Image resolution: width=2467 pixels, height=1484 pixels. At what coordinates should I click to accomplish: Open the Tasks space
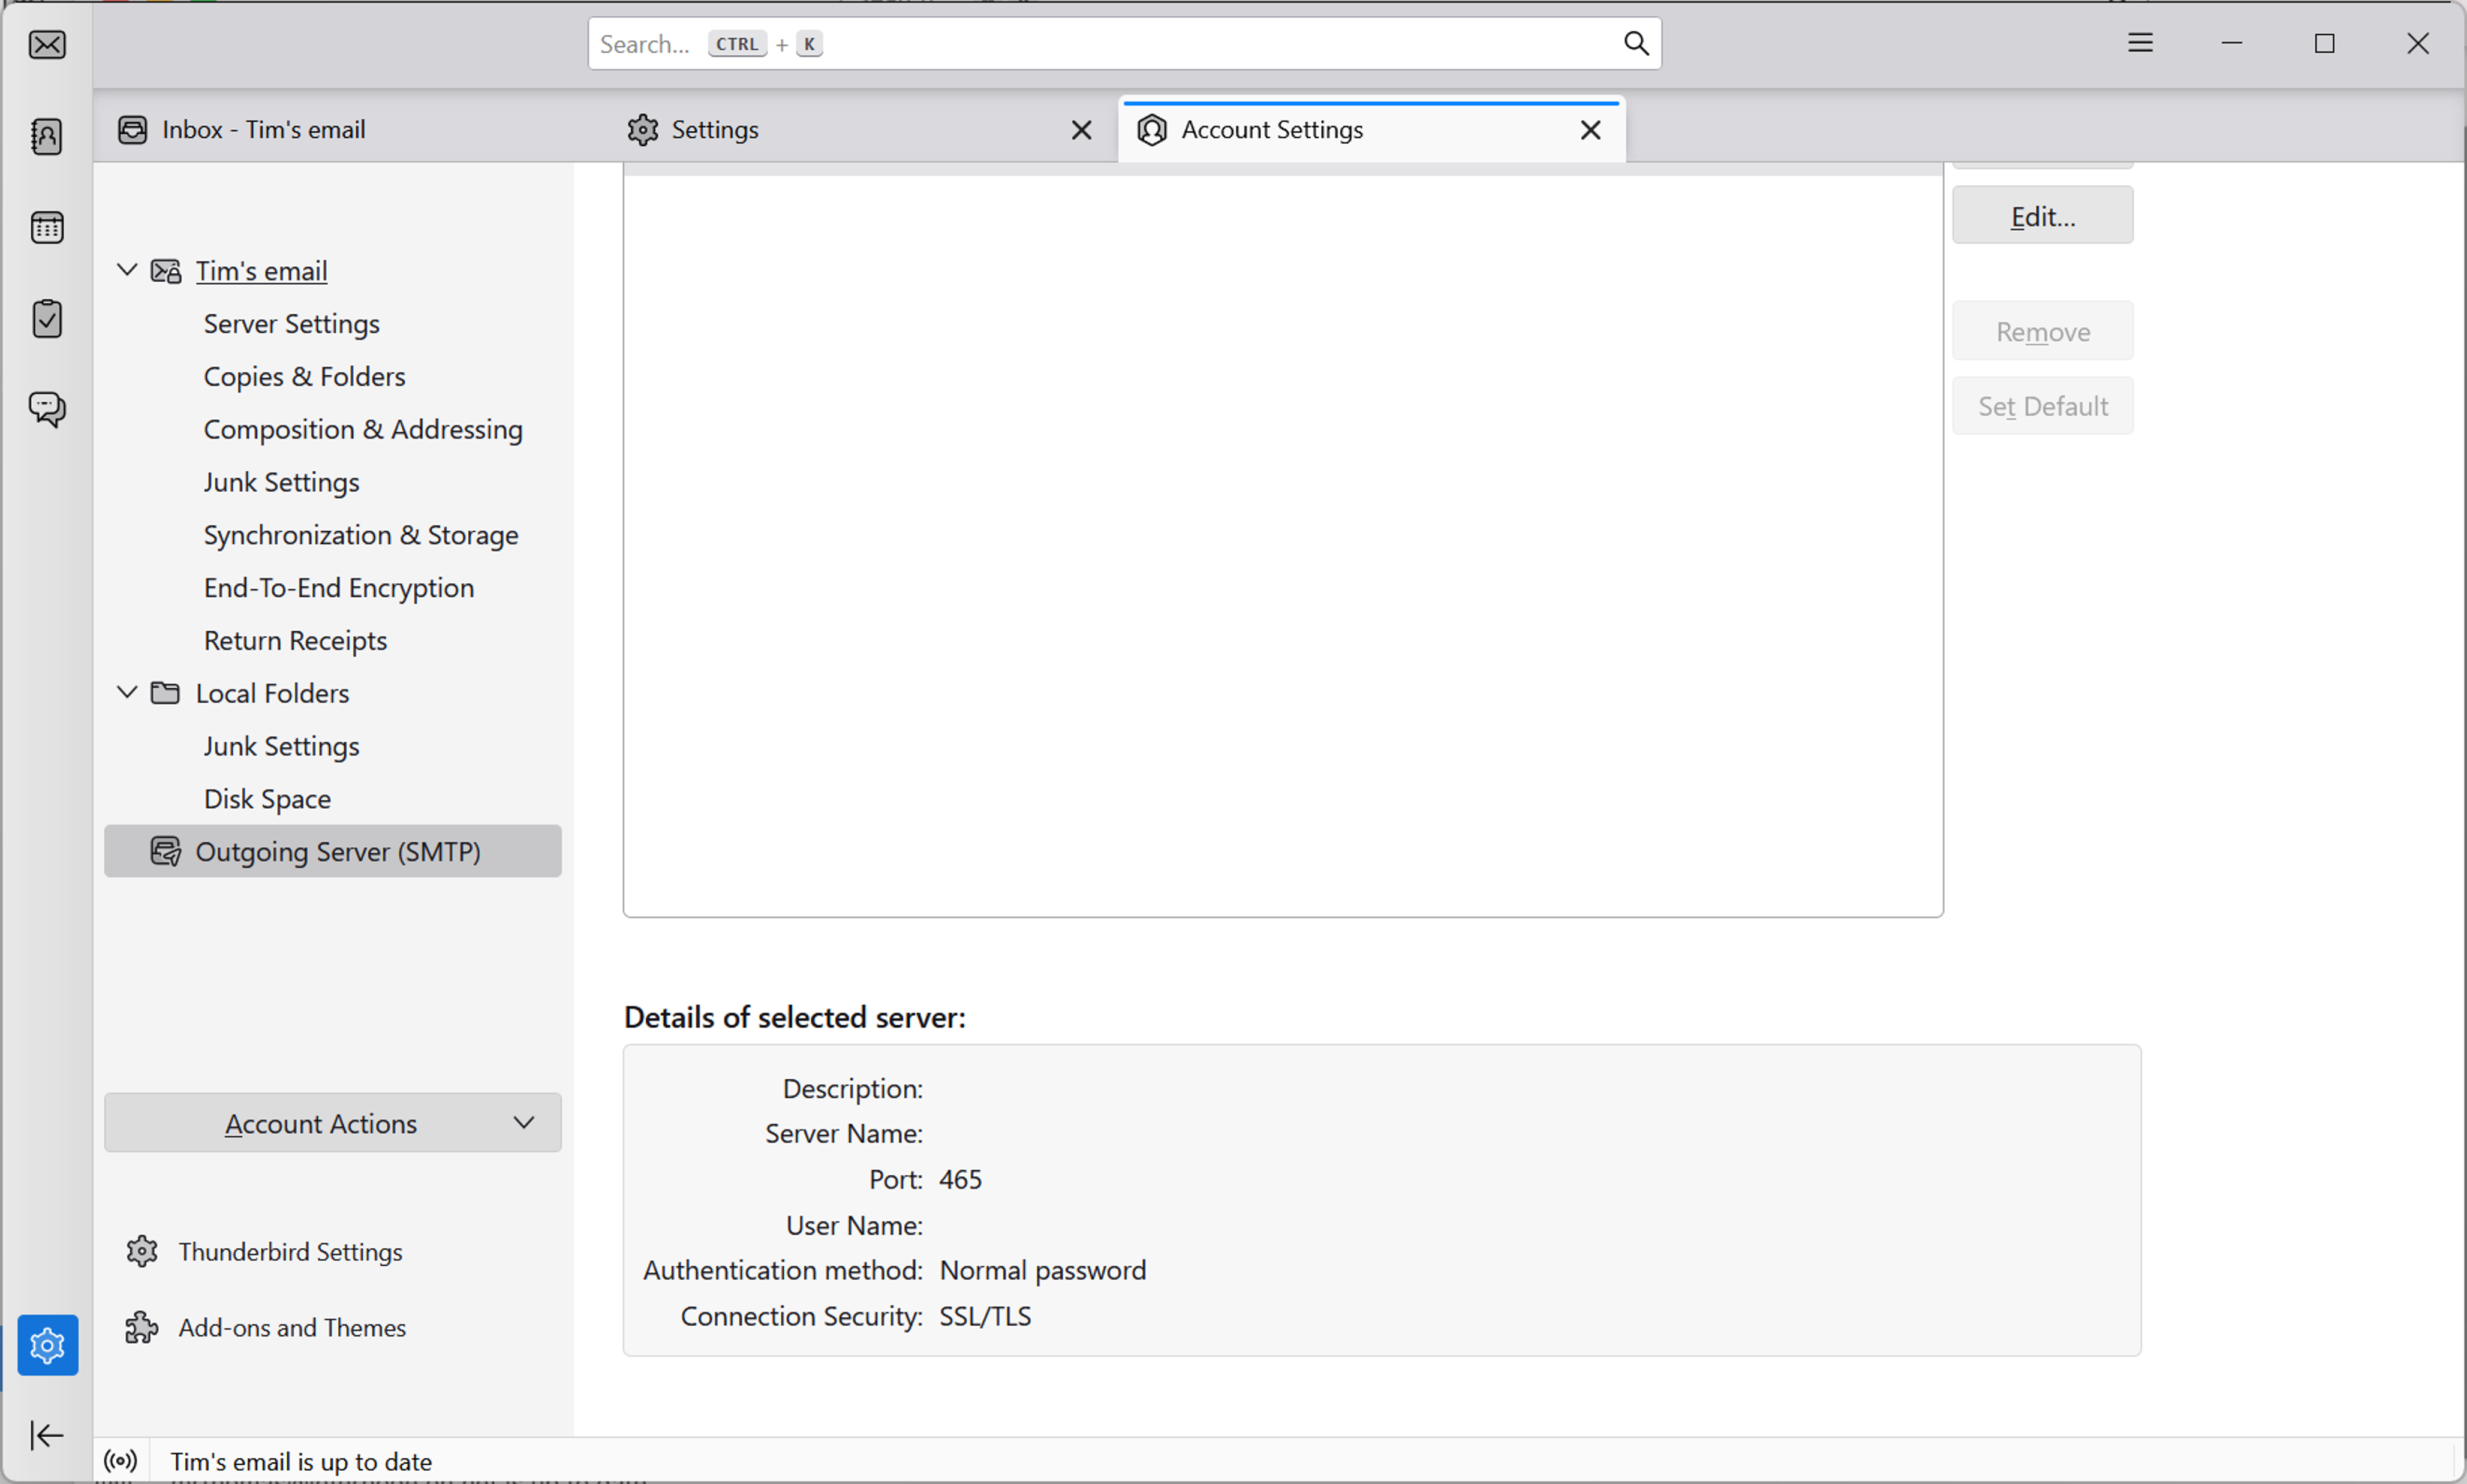(46, 318)
